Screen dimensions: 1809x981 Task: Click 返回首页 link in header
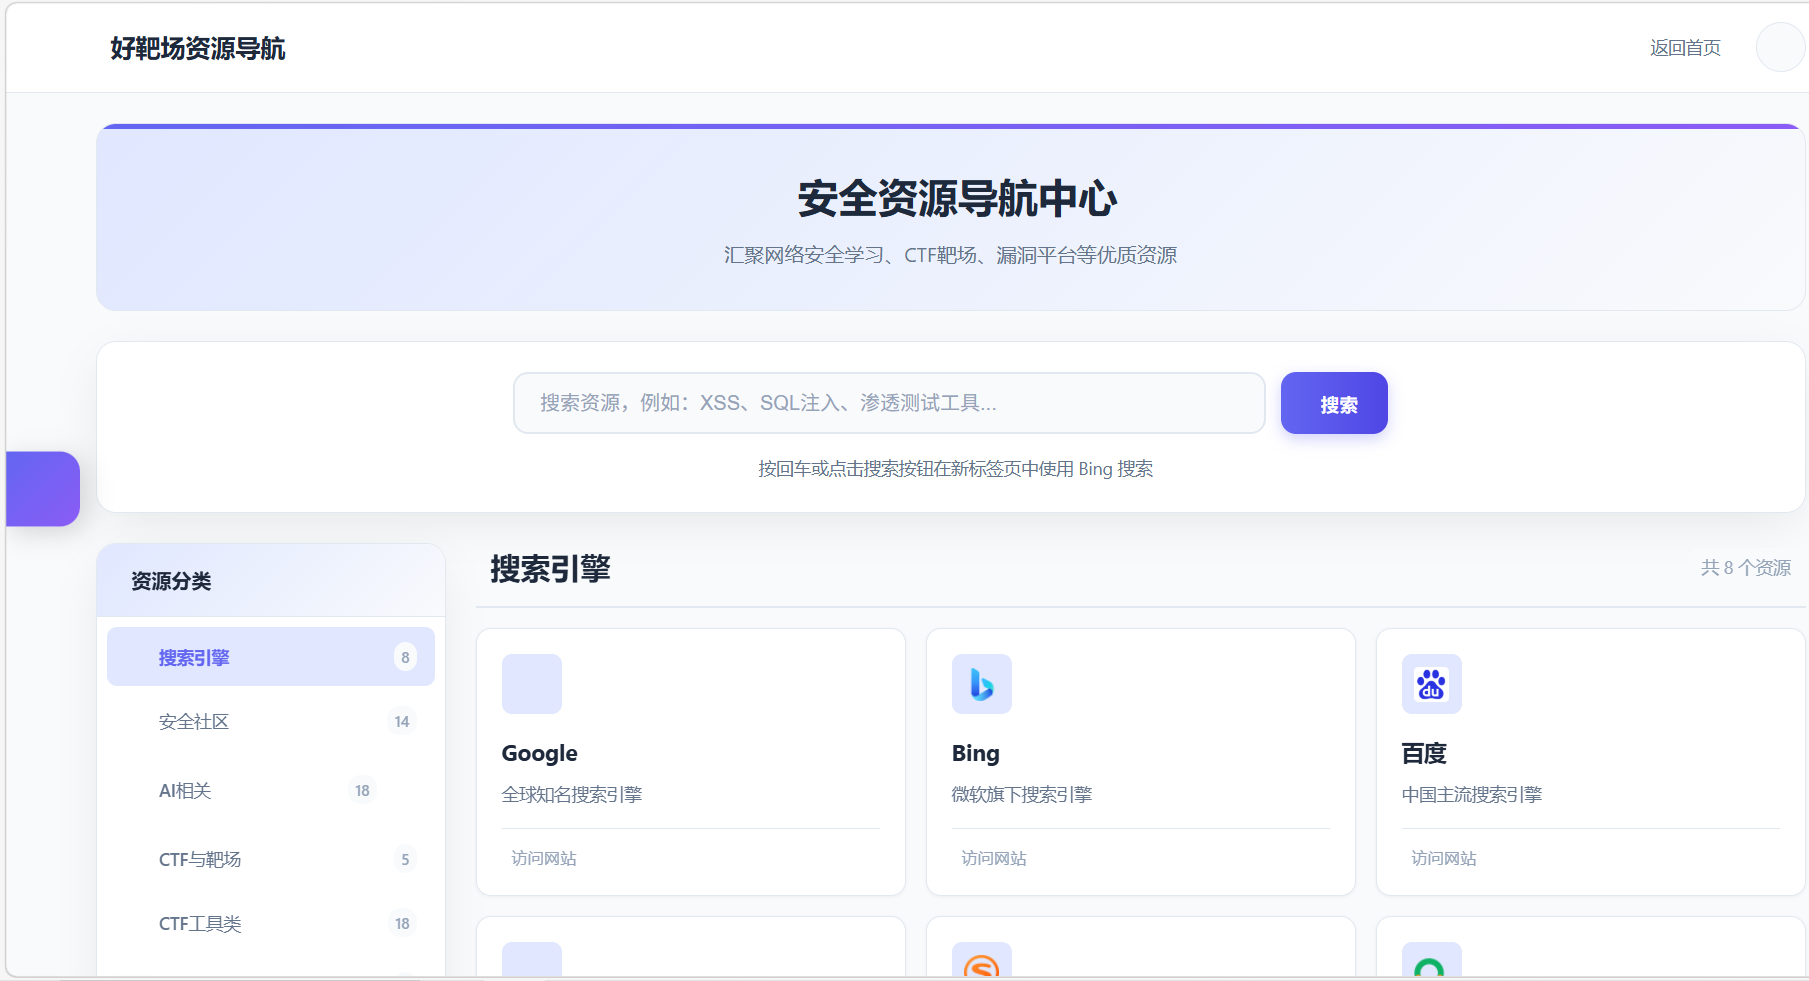coord(1685,48)
